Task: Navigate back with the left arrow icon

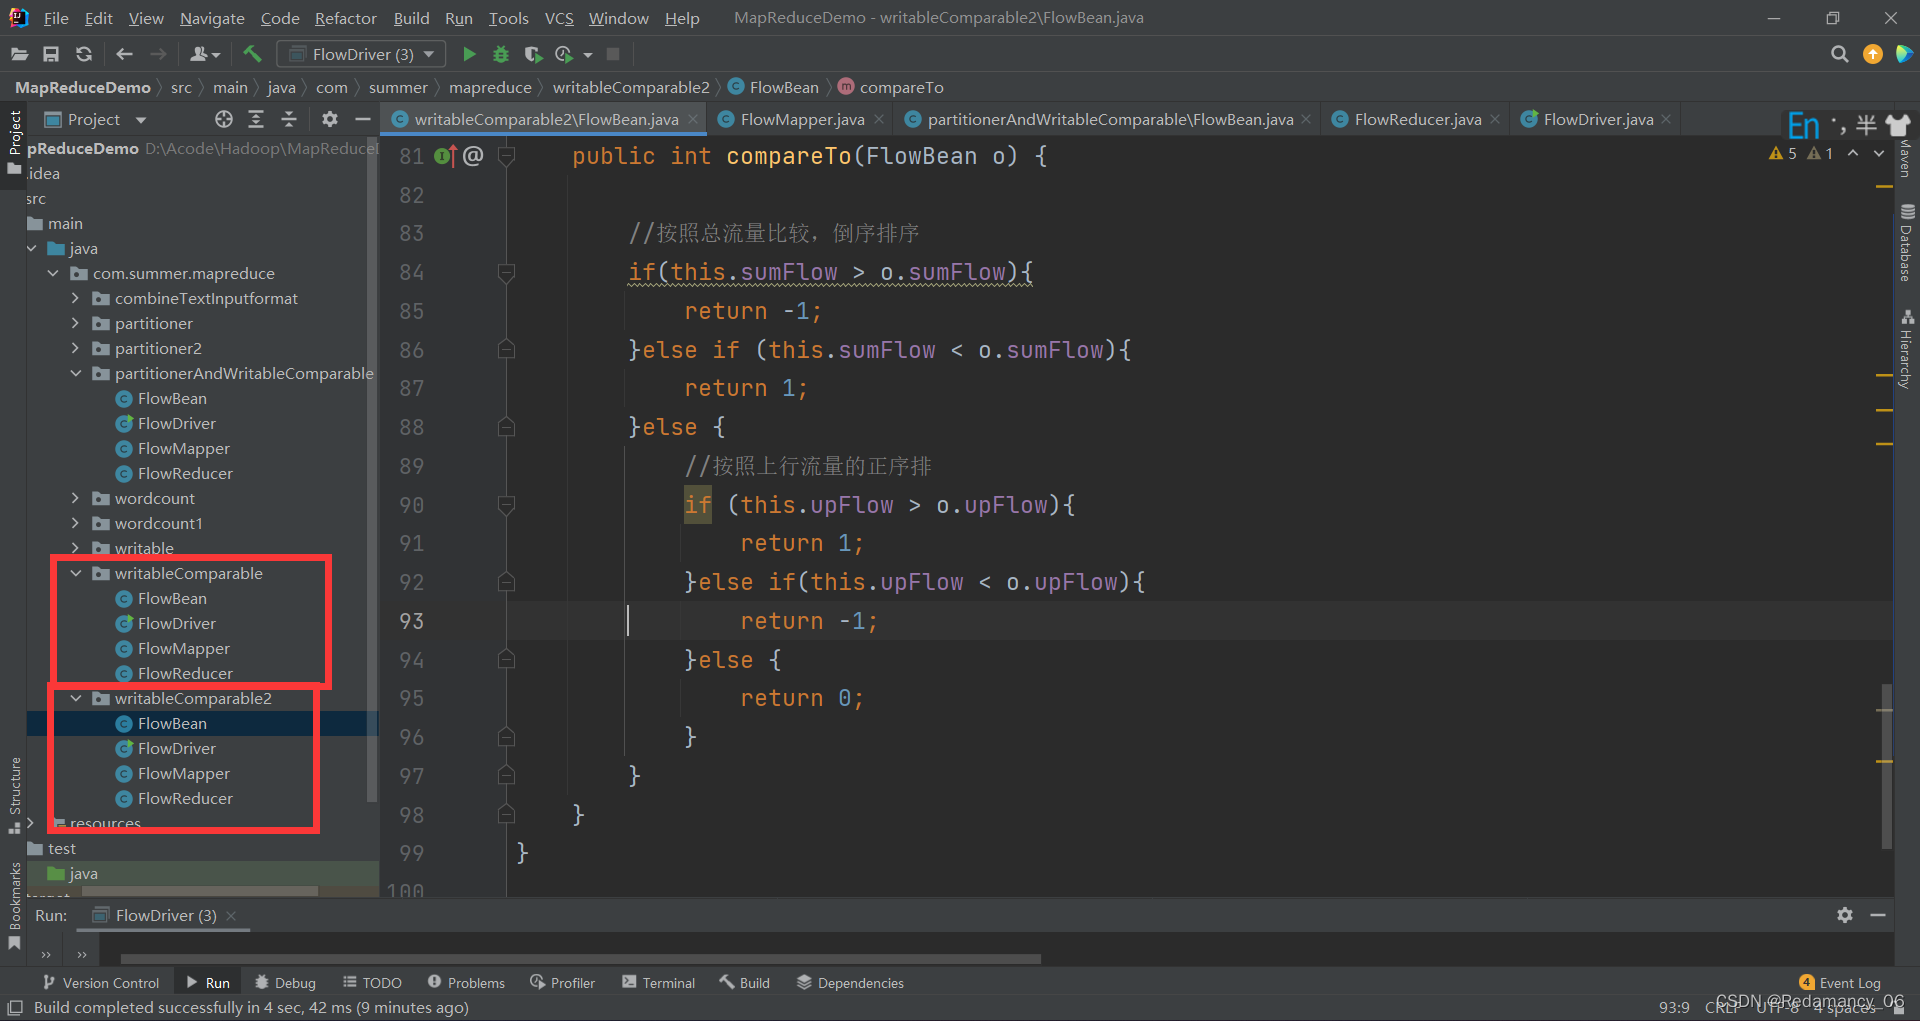Action: click(124, 54)
